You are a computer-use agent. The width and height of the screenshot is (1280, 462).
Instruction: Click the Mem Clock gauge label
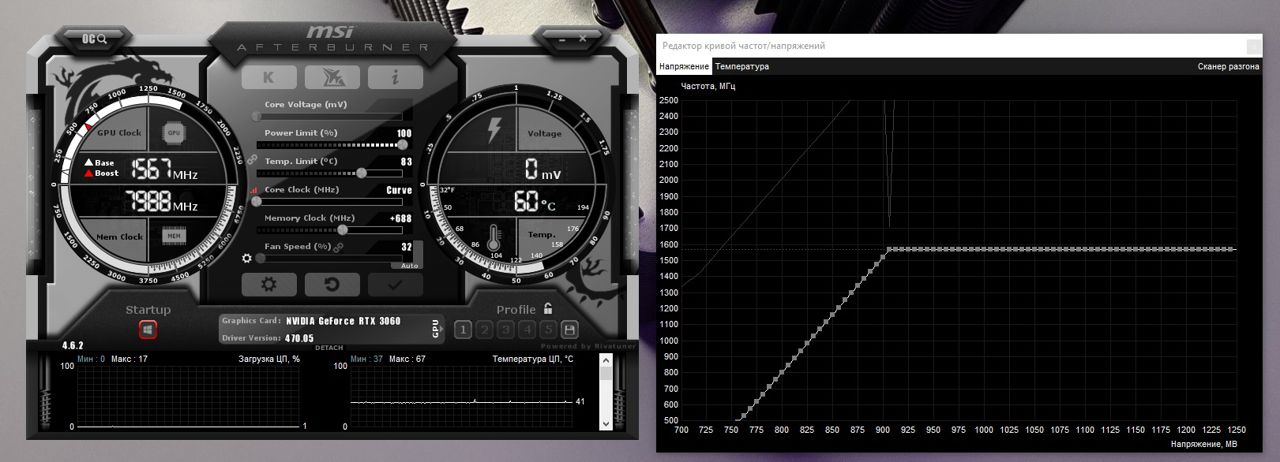click(119, 237)
